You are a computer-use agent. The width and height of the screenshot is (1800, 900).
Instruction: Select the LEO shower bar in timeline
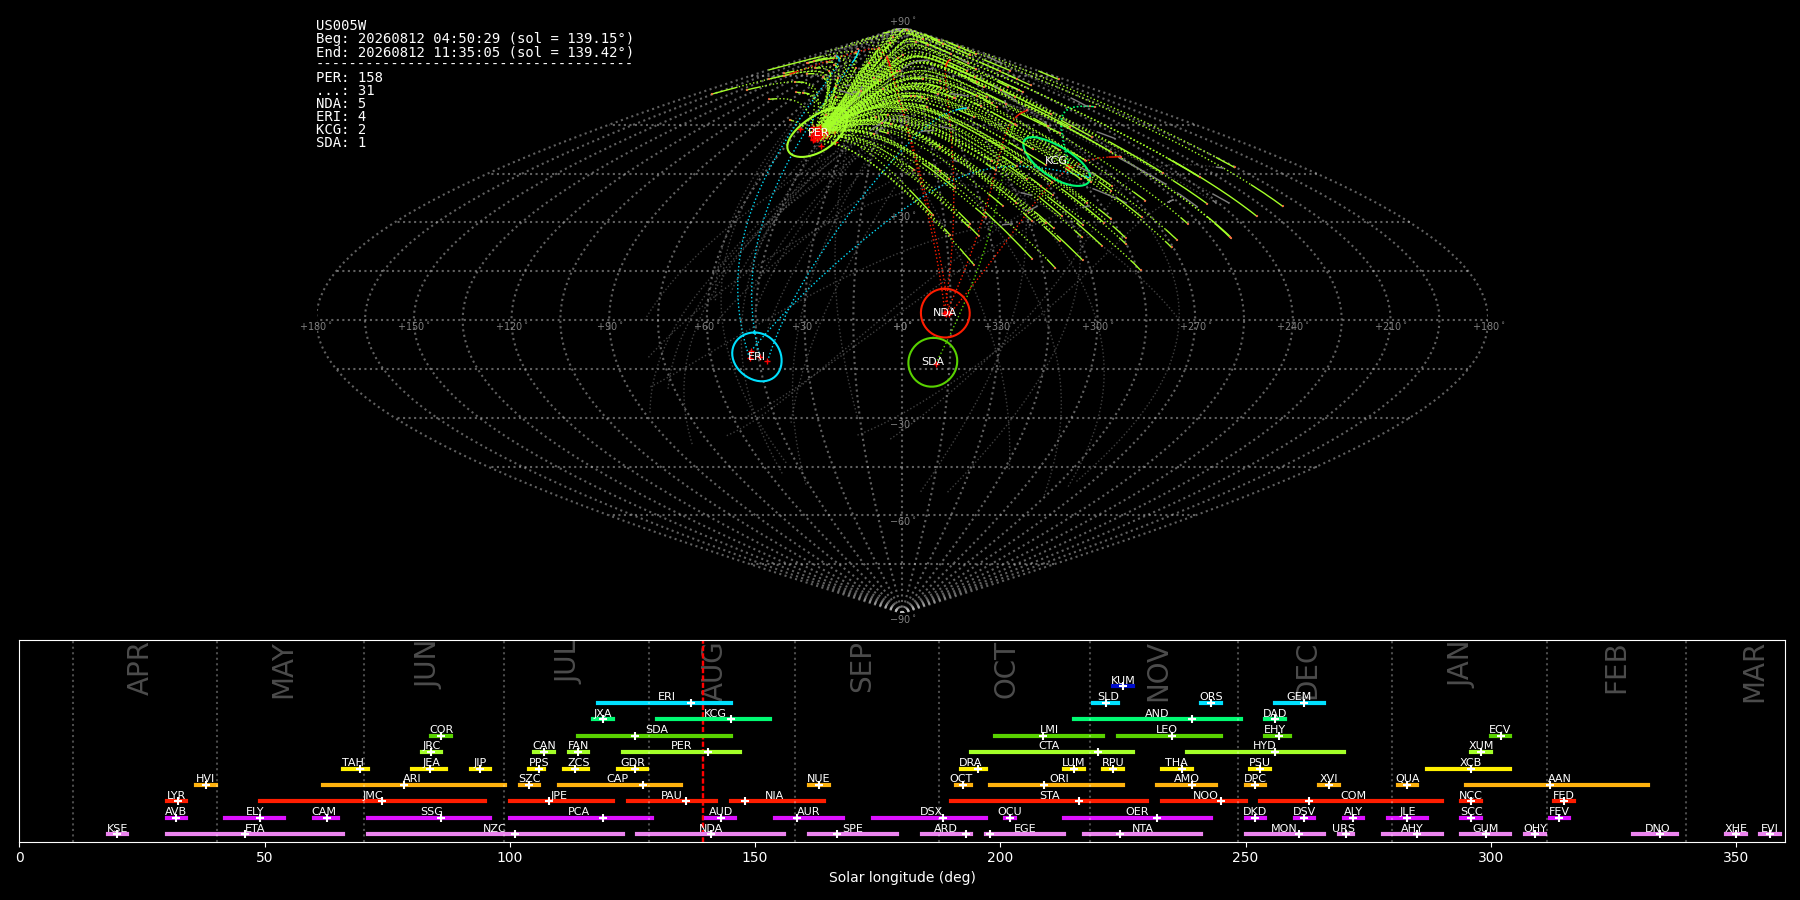click(x=1169, y=736)
